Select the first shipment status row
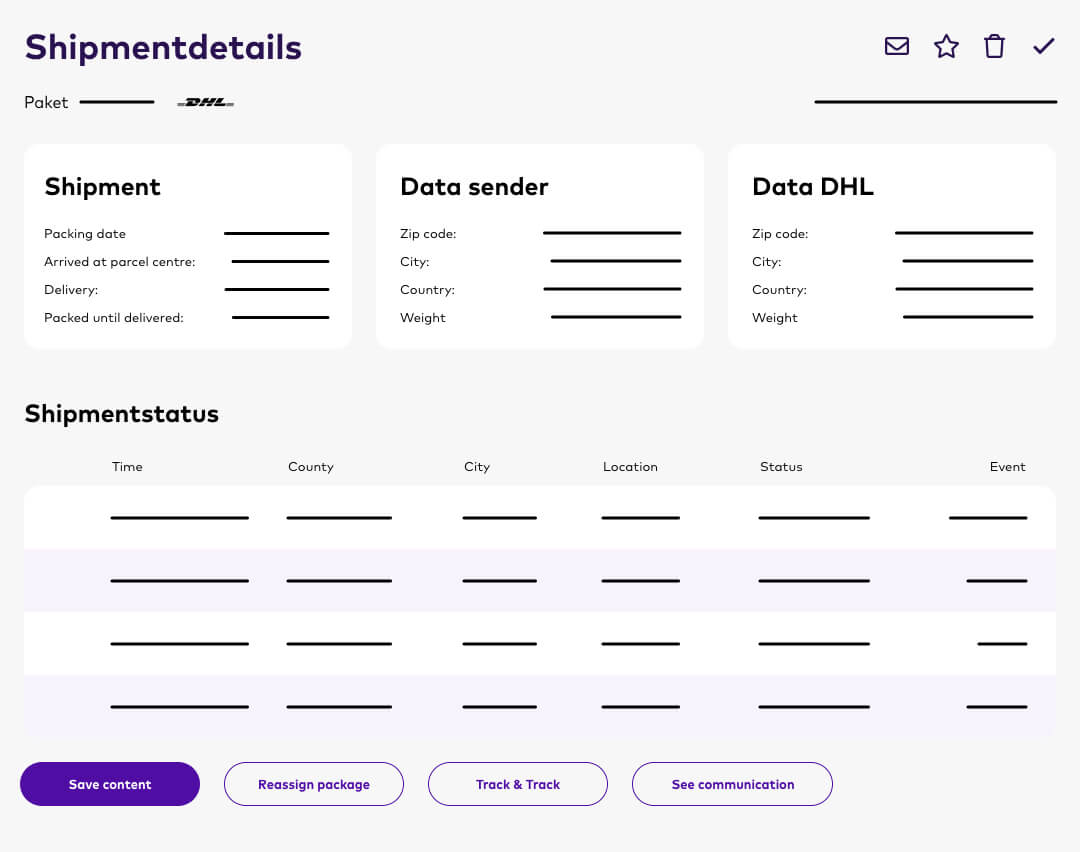This screenshot has height=852, width=1080. 540,517
